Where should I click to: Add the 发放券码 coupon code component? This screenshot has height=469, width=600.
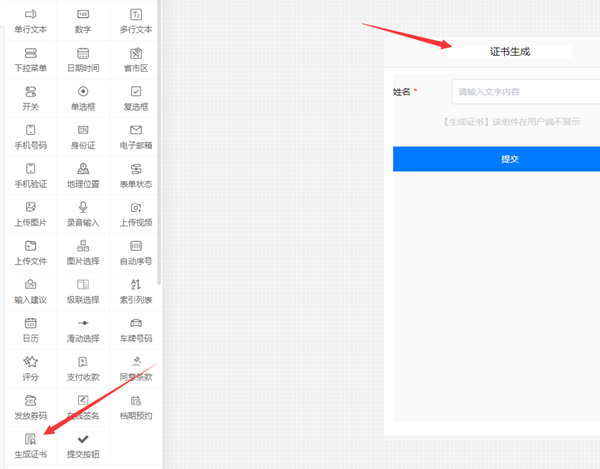tap(31, 408)
